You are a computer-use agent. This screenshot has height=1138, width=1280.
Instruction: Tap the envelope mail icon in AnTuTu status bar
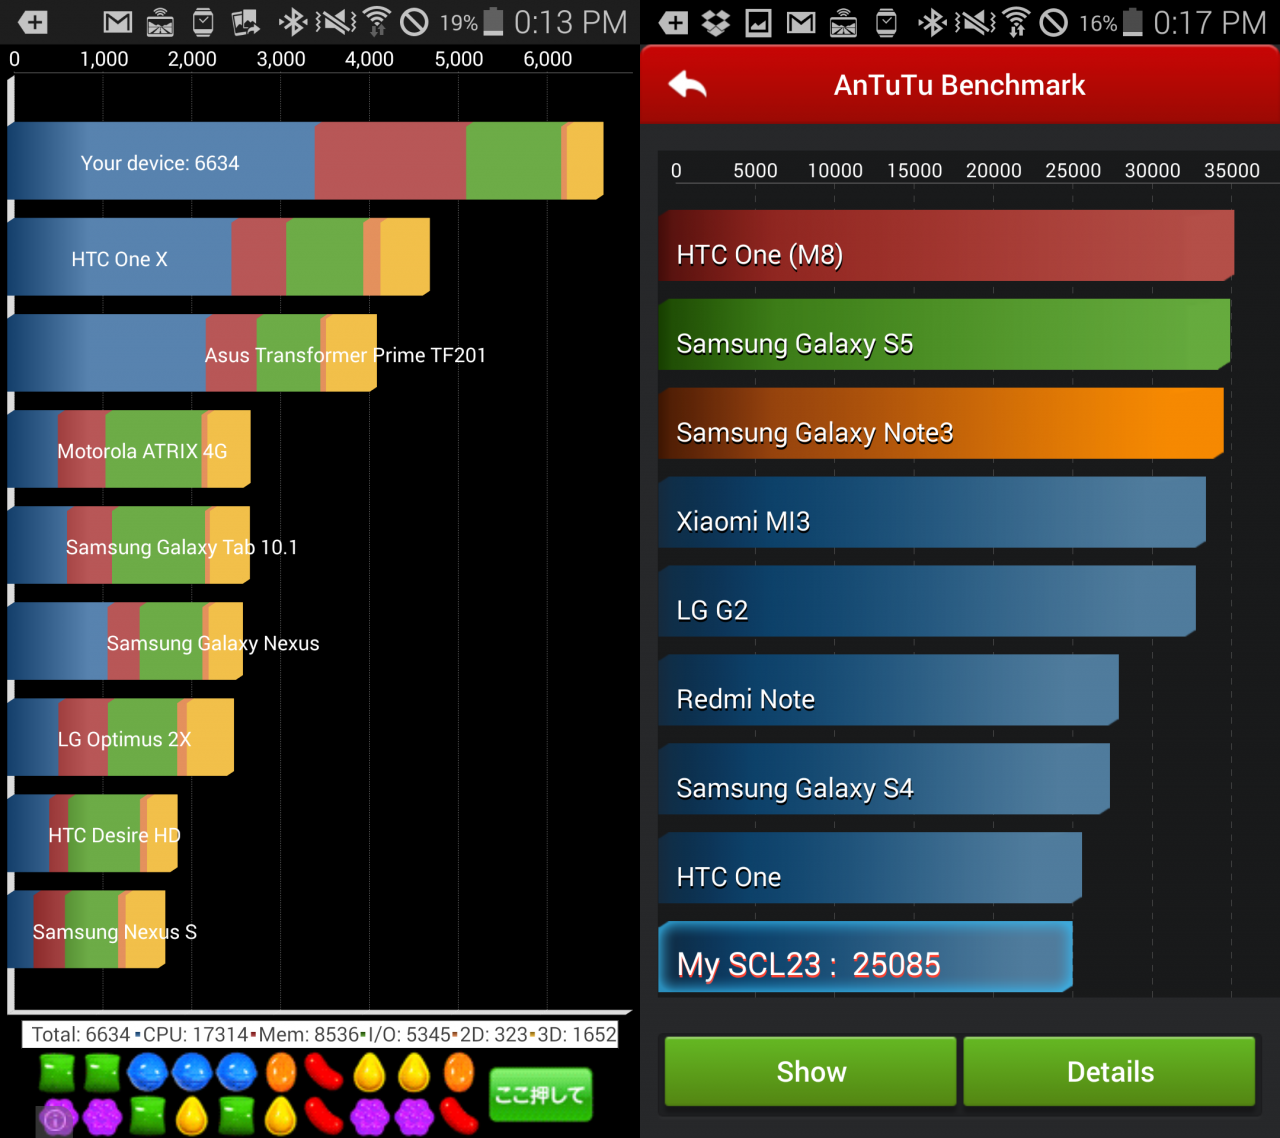(x=843, y=22)
